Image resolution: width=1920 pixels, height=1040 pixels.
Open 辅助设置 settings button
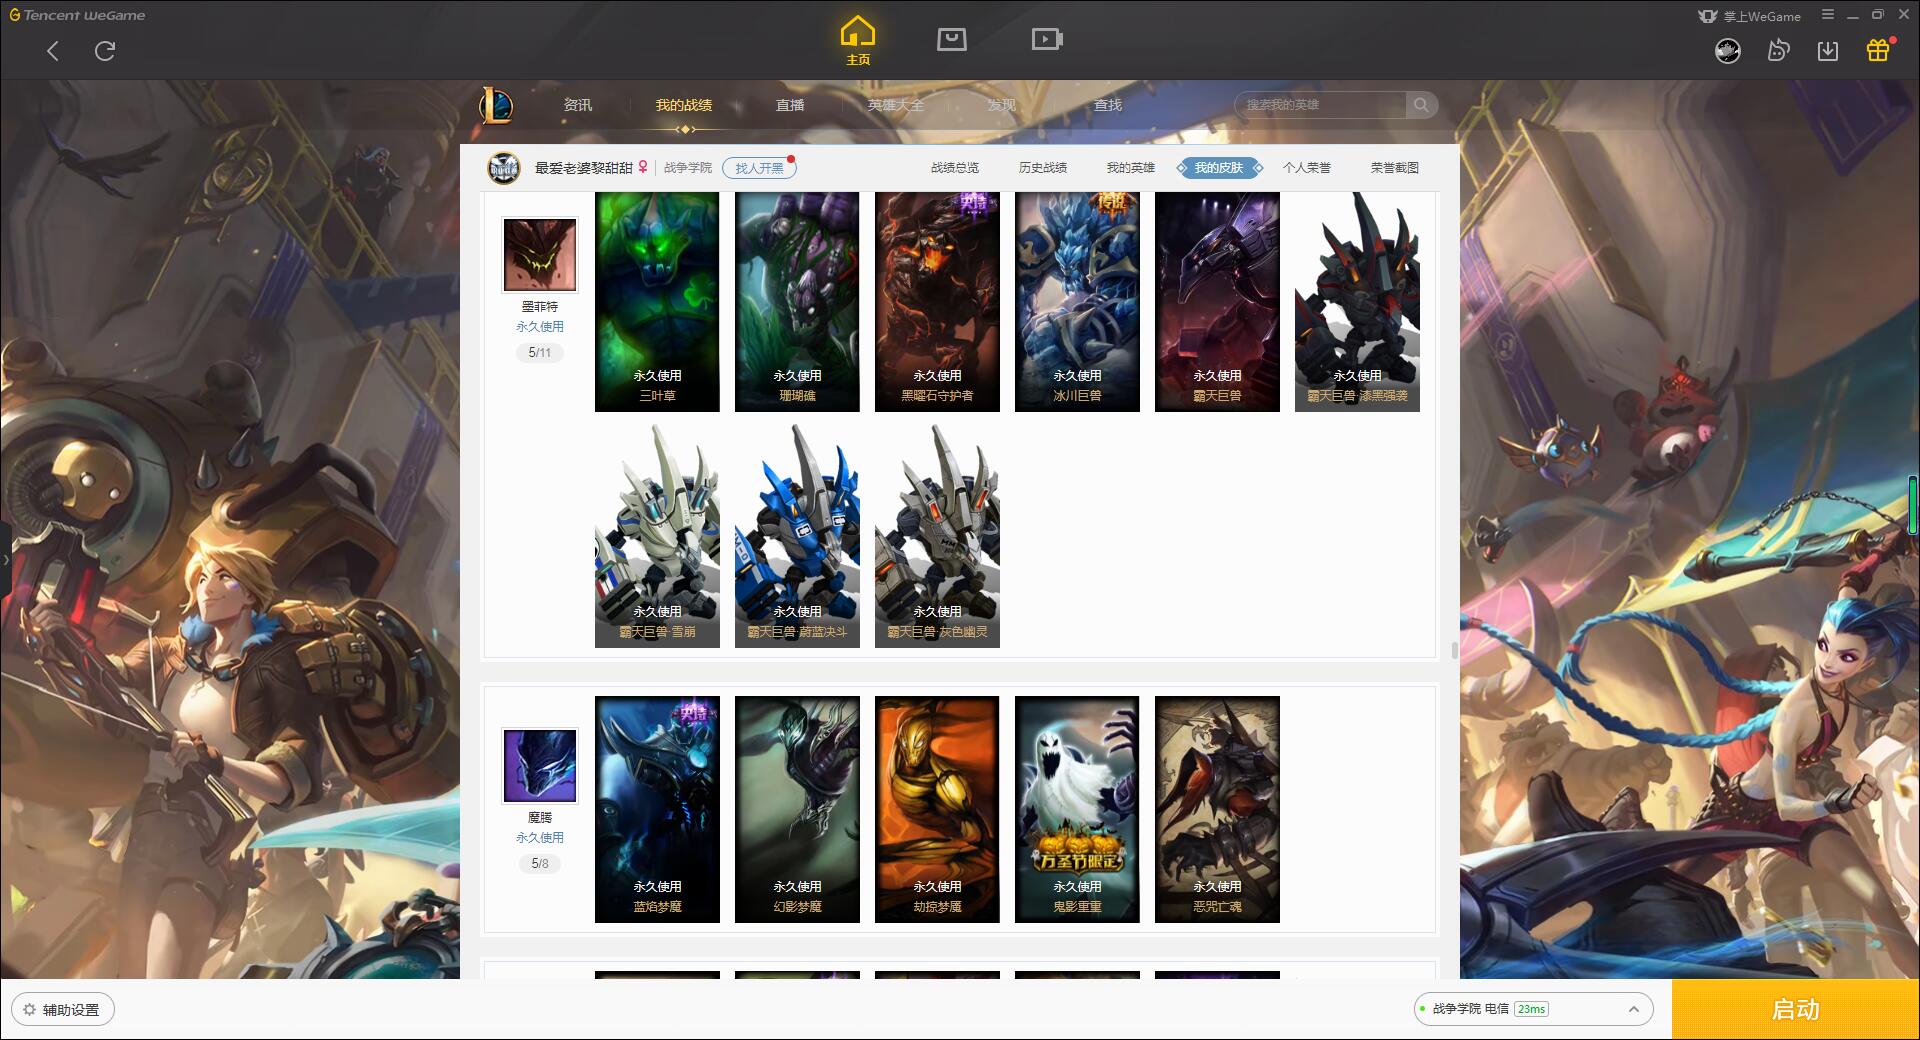(x=63, y=1010)
